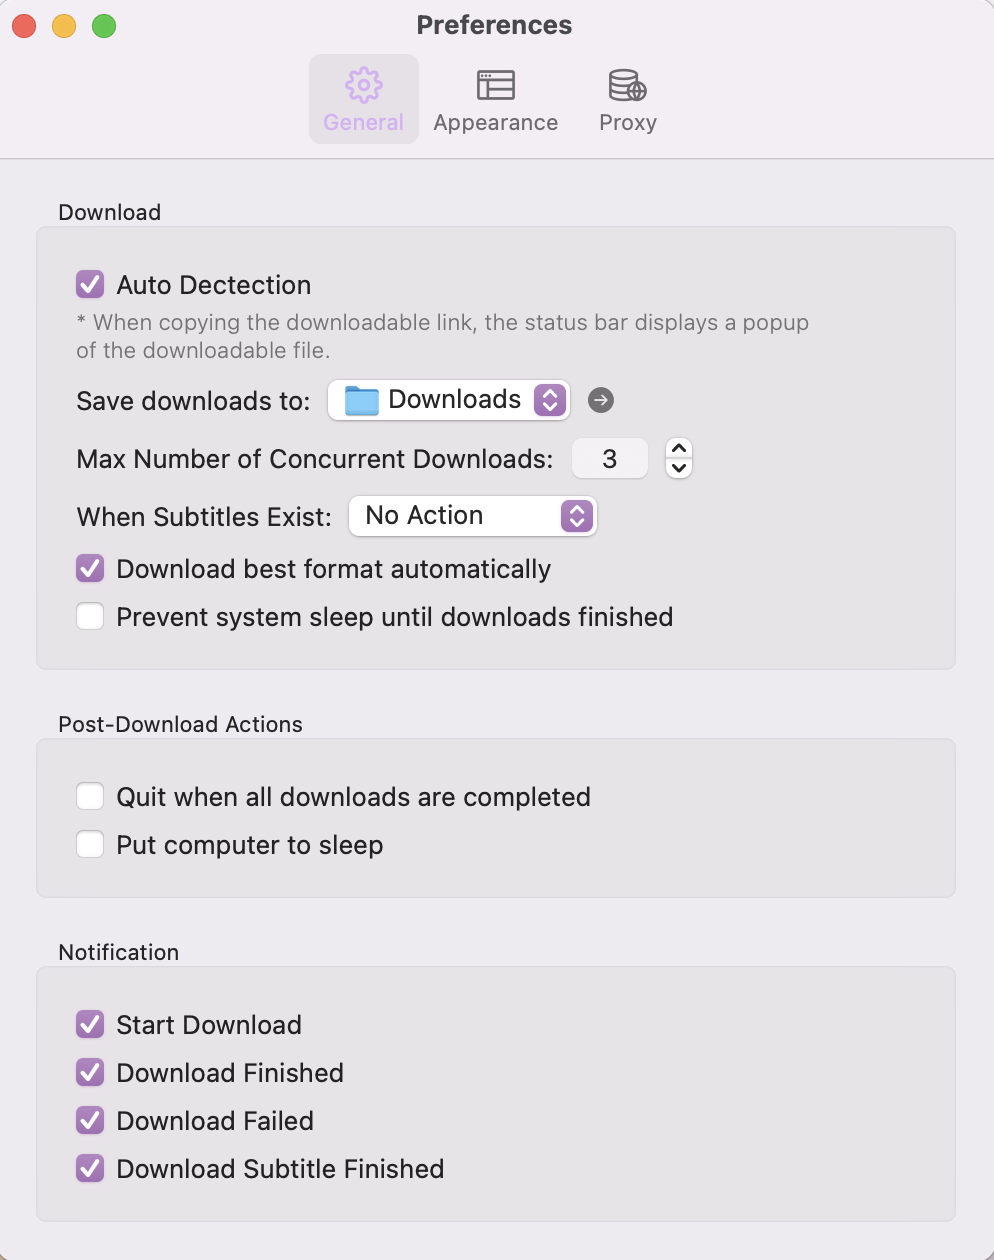Viewport: 994px width, 1260px height.
Task: Click the blue Downloads folder icon
Action: tap(361, 400)
